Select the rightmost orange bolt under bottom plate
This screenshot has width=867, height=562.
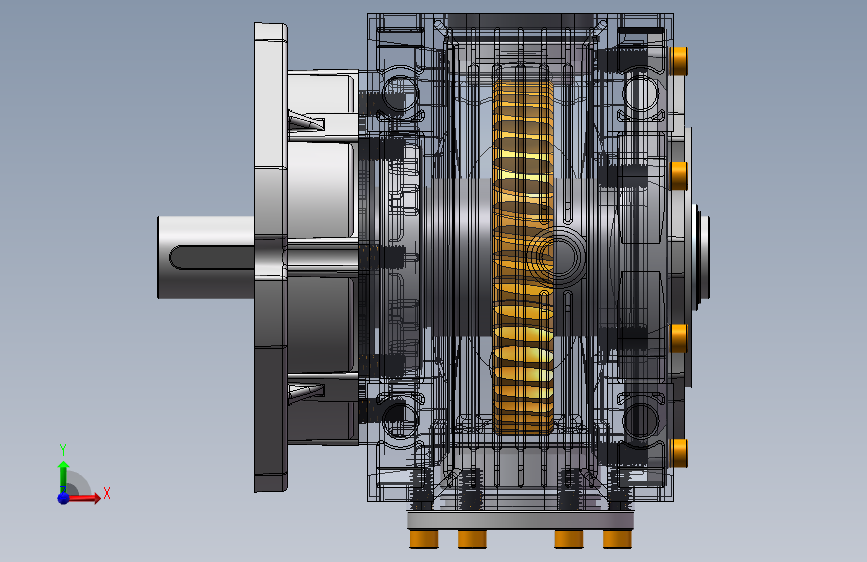click(x=617, y=539)
